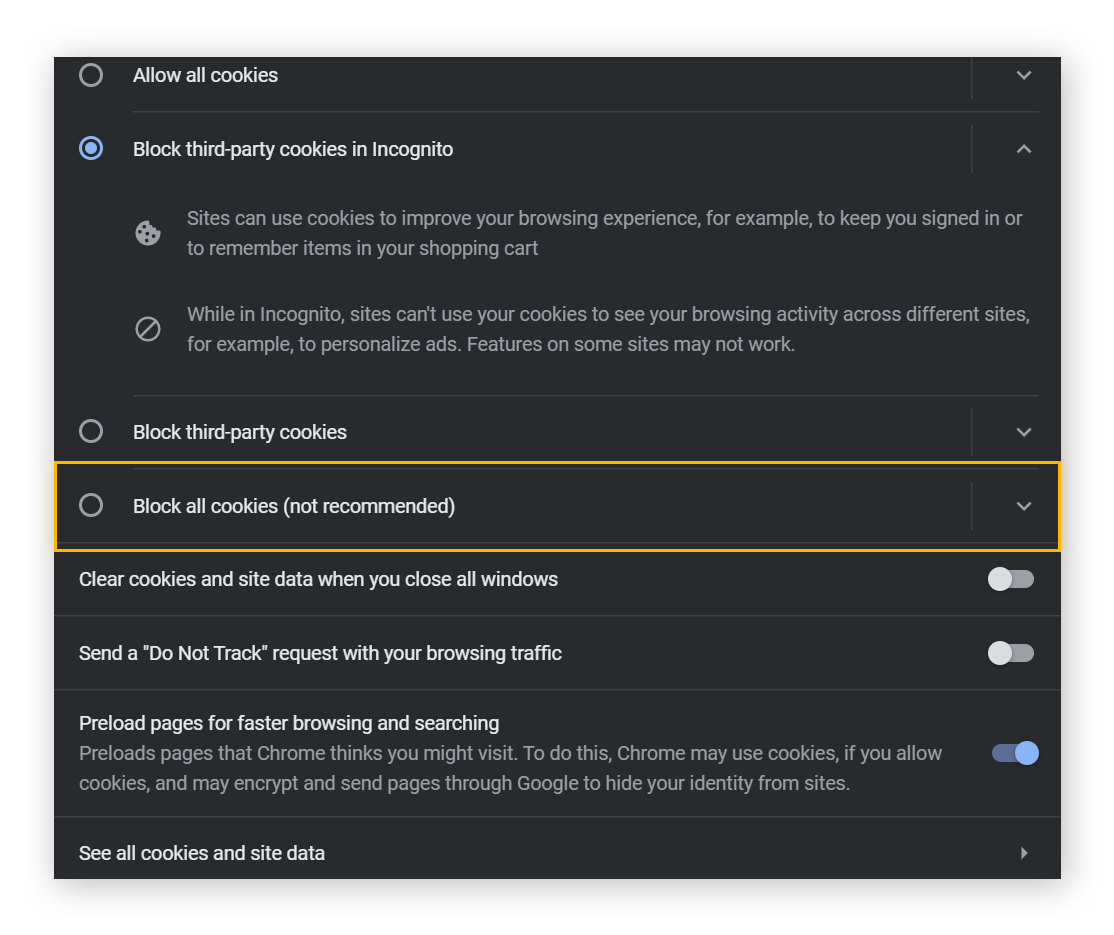1114x935 pixels.
Task: Click the blocked circle icon beside Incognito text
Action: 148,328
